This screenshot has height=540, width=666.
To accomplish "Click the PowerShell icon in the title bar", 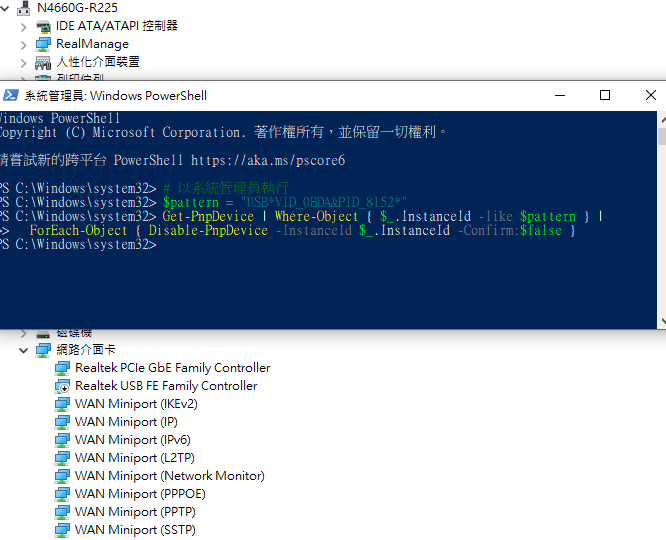I will pos(11,95).
